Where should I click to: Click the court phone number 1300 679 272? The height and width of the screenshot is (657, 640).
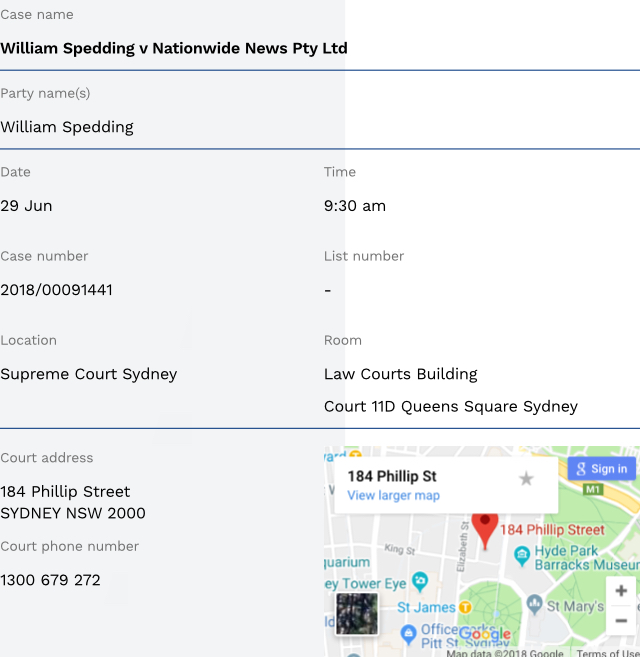pyautogui.click(x=51, y=580)
